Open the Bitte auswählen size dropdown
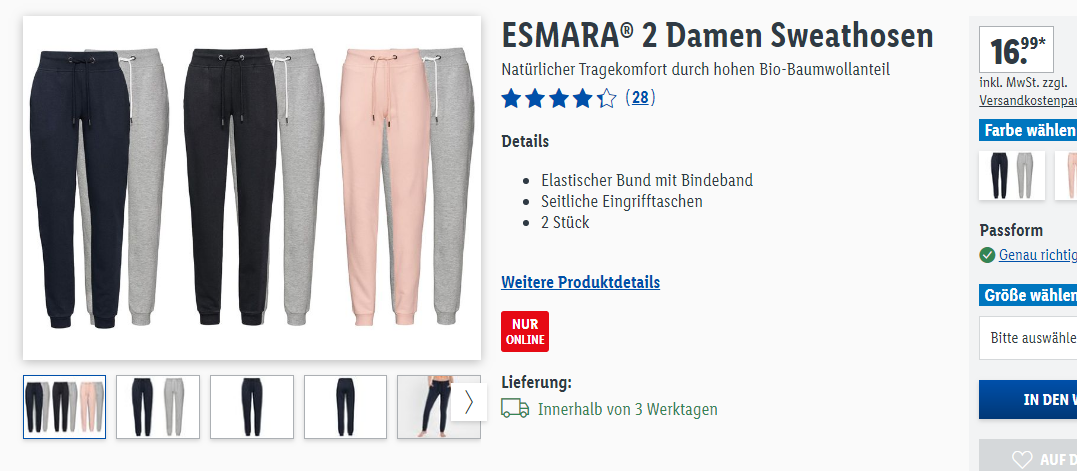Image resolution: width=1077 pixels, height=471 pixels. point(1028,338)
